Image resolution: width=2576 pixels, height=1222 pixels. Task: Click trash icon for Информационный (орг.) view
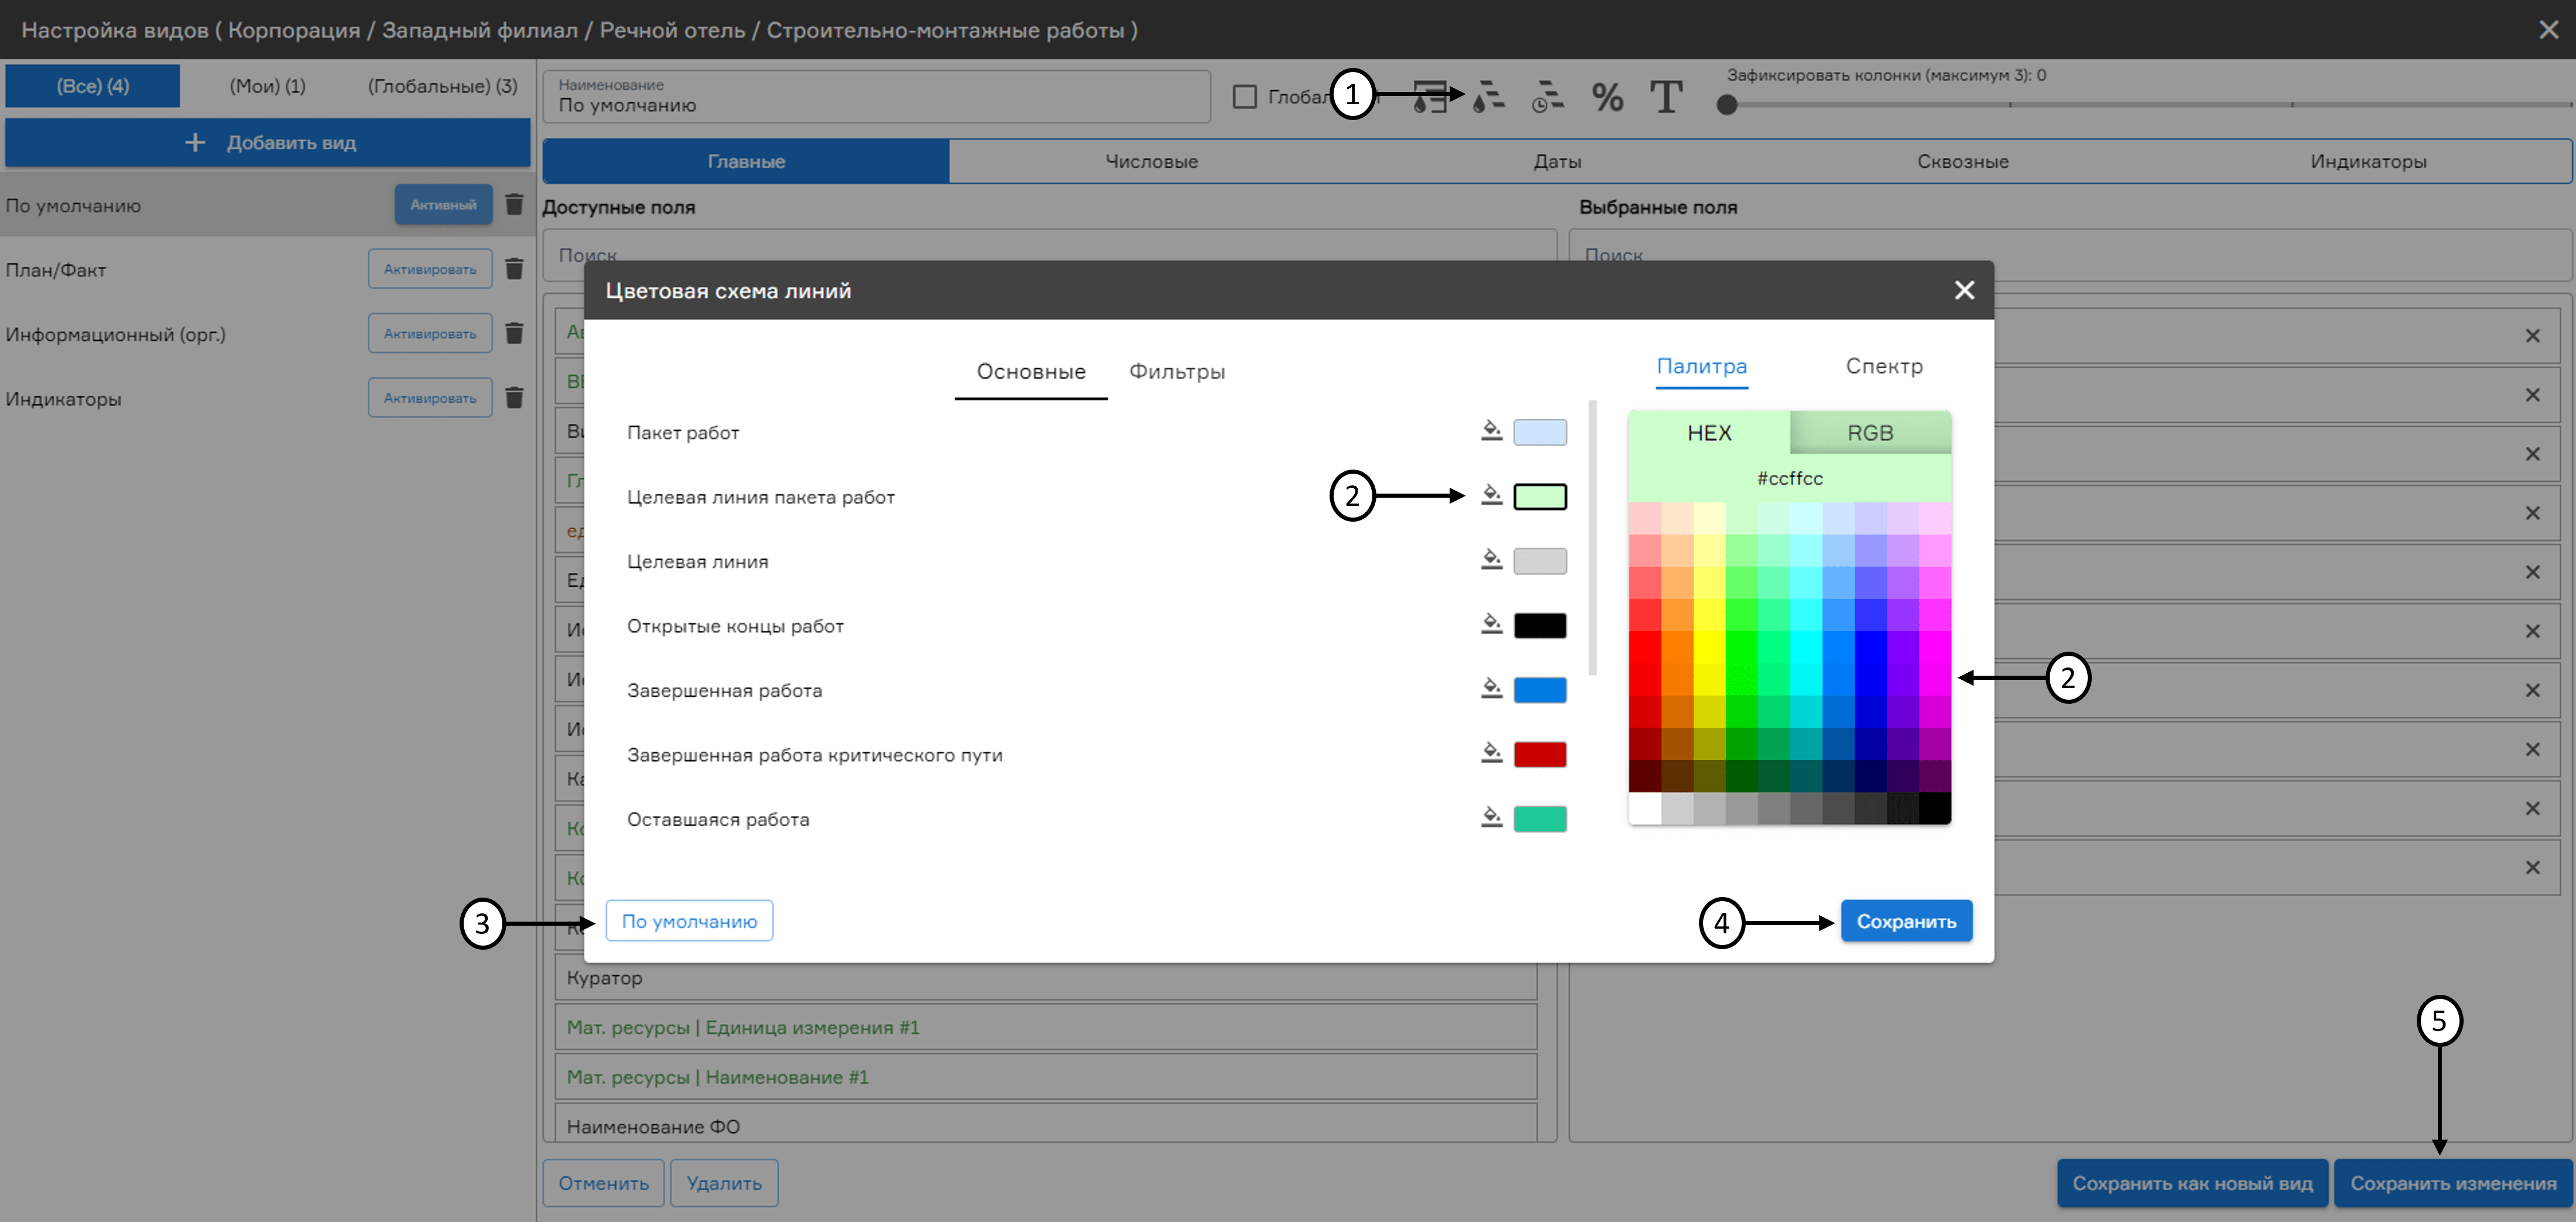pos(514,333)
